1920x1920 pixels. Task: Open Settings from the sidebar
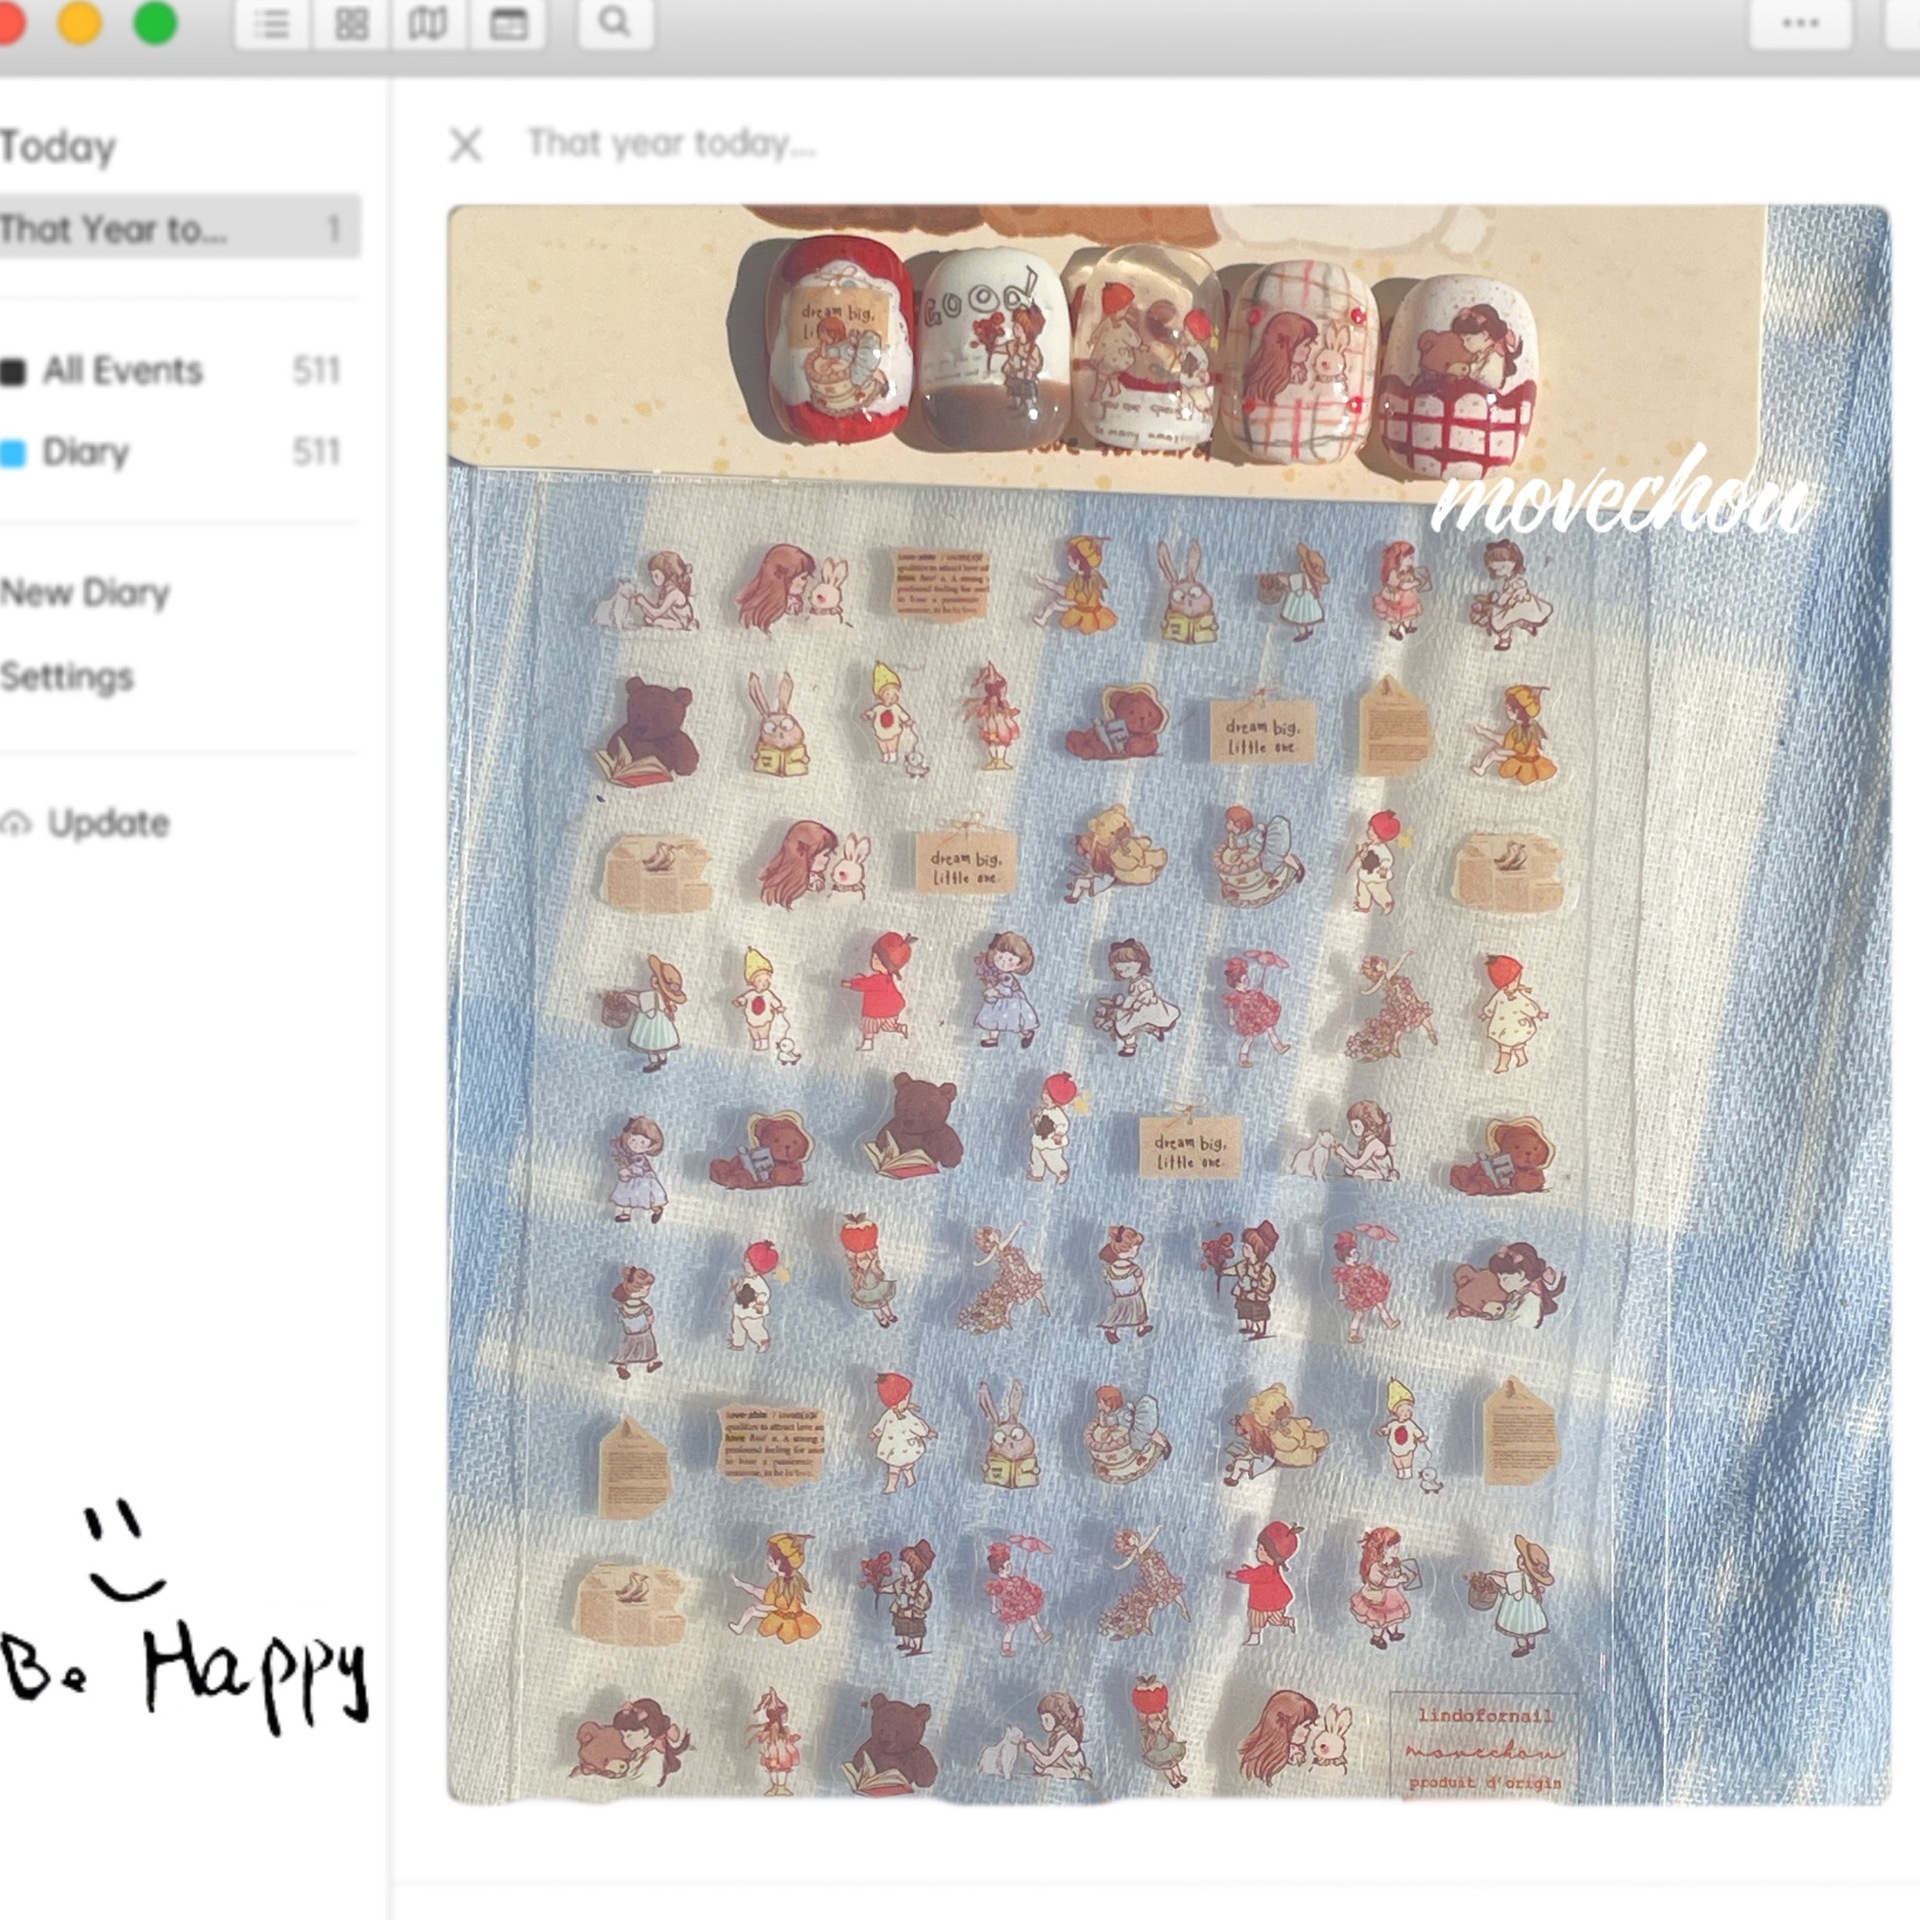point(67,677)
